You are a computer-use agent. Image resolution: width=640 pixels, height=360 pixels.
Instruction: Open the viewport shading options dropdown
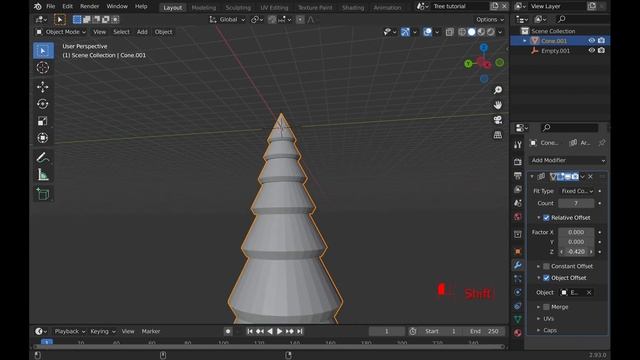click(x=501, y=32)
